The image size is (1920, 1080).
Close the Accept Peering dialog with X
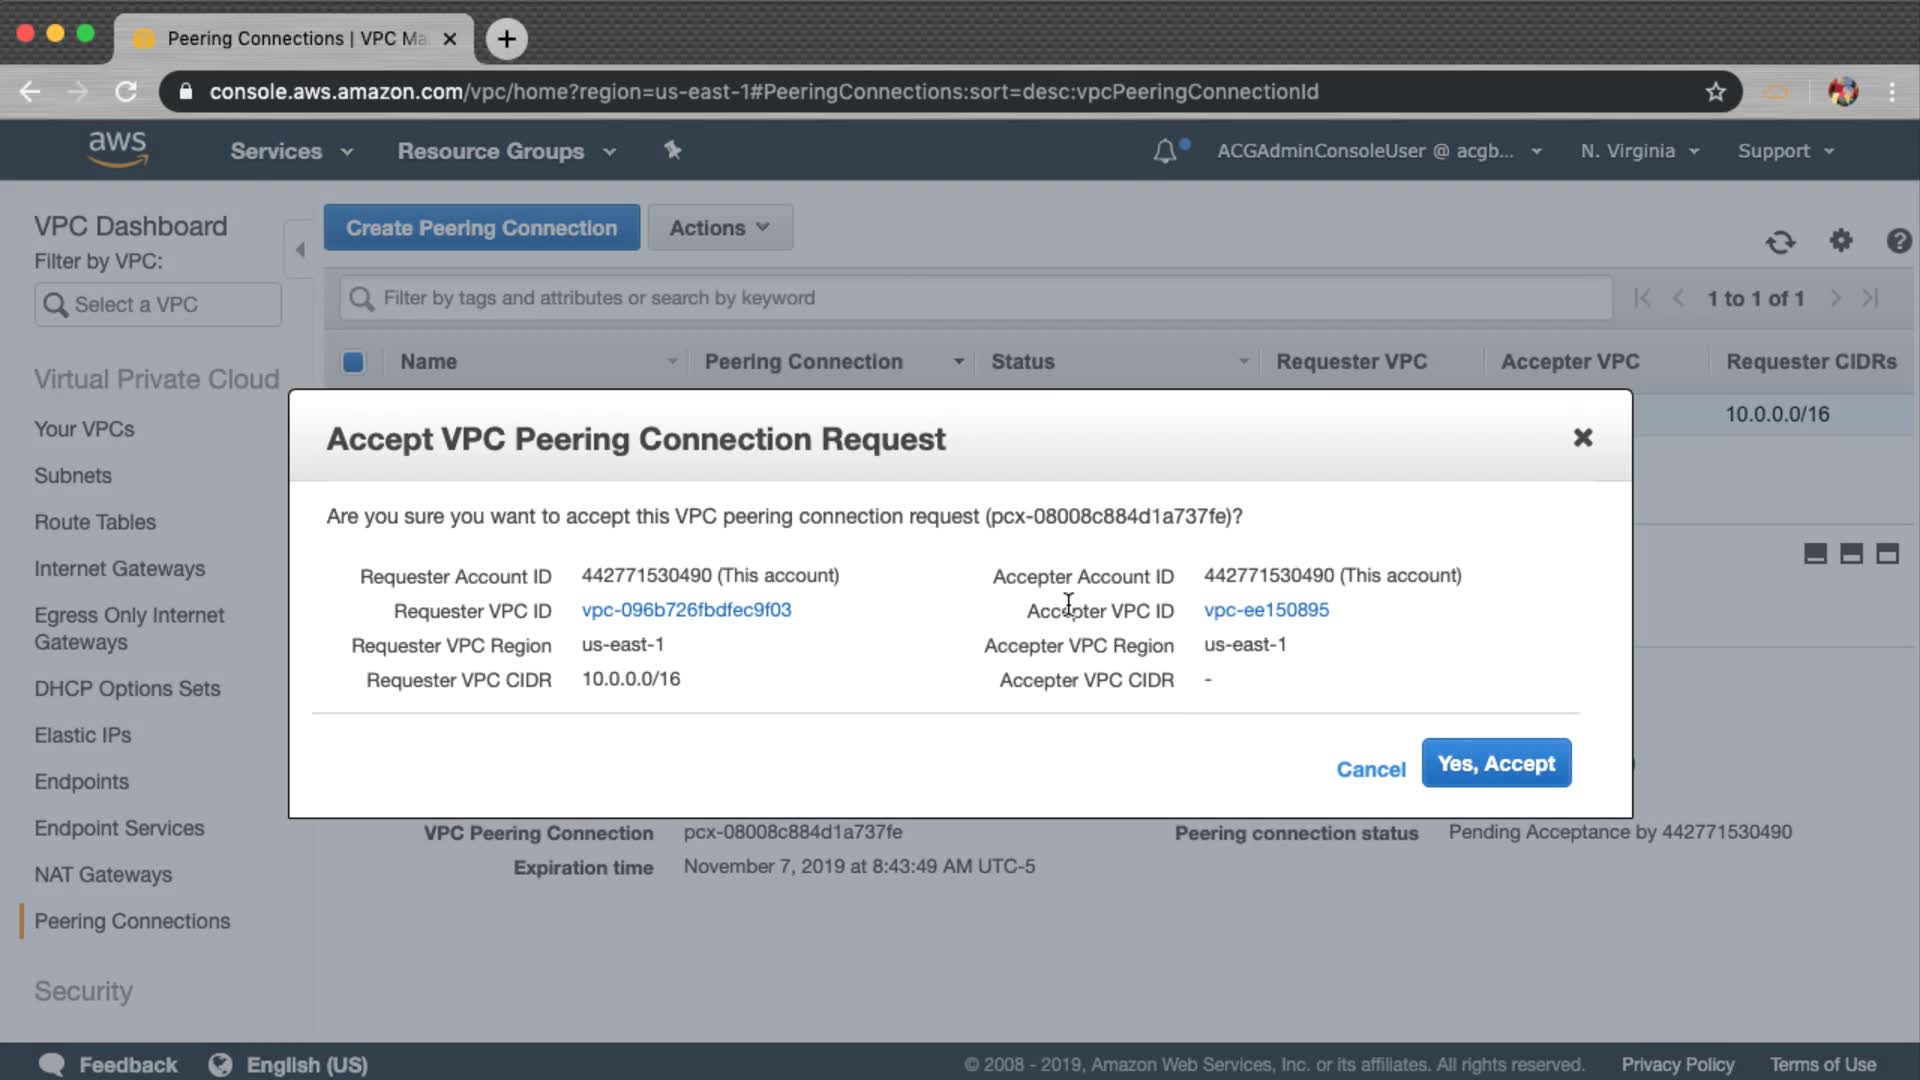pos(1582,438)
